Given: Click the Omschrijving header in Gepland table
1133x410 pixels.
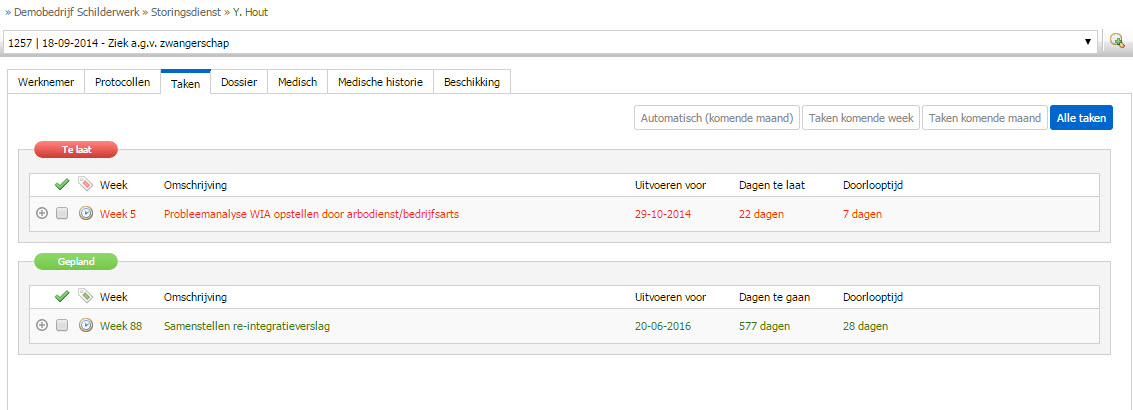Looking at the screenshot, I should [195, 296].
